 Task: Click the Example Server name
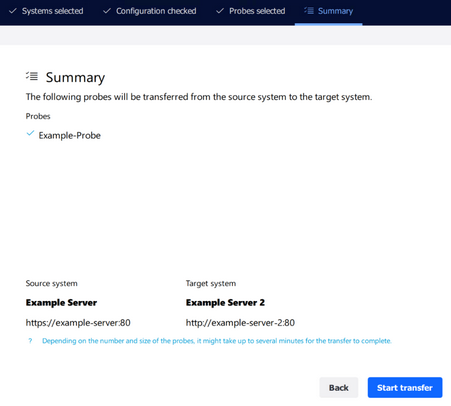coord(61,303)
